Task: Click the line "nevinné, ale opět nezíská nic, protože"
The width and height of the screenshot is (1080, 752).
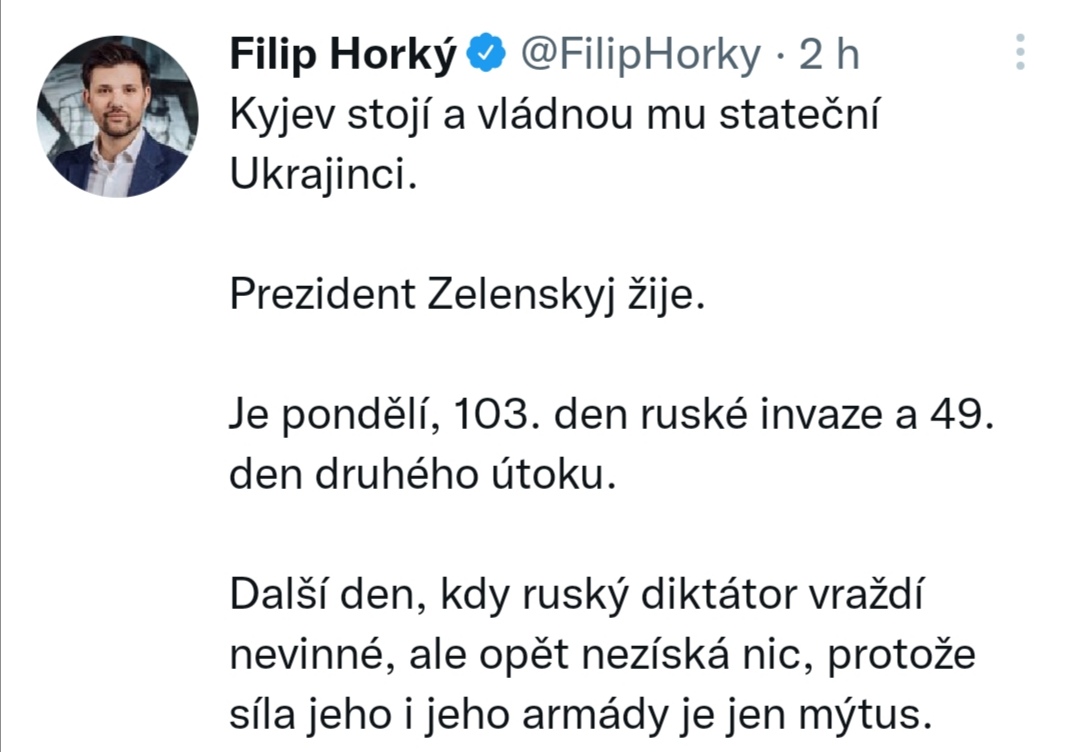Action: [x=602, y=657]
